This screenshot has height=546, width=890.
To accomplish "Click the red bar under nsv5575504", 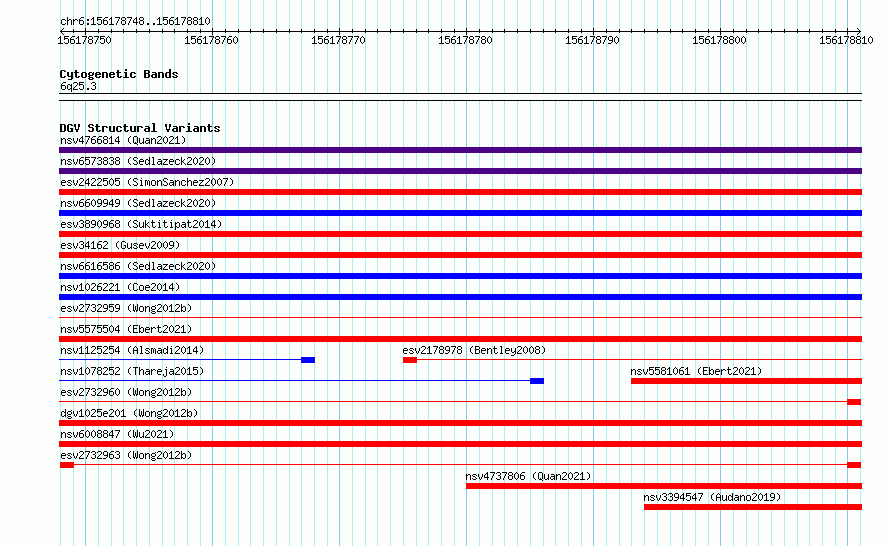I will (460, 339).
